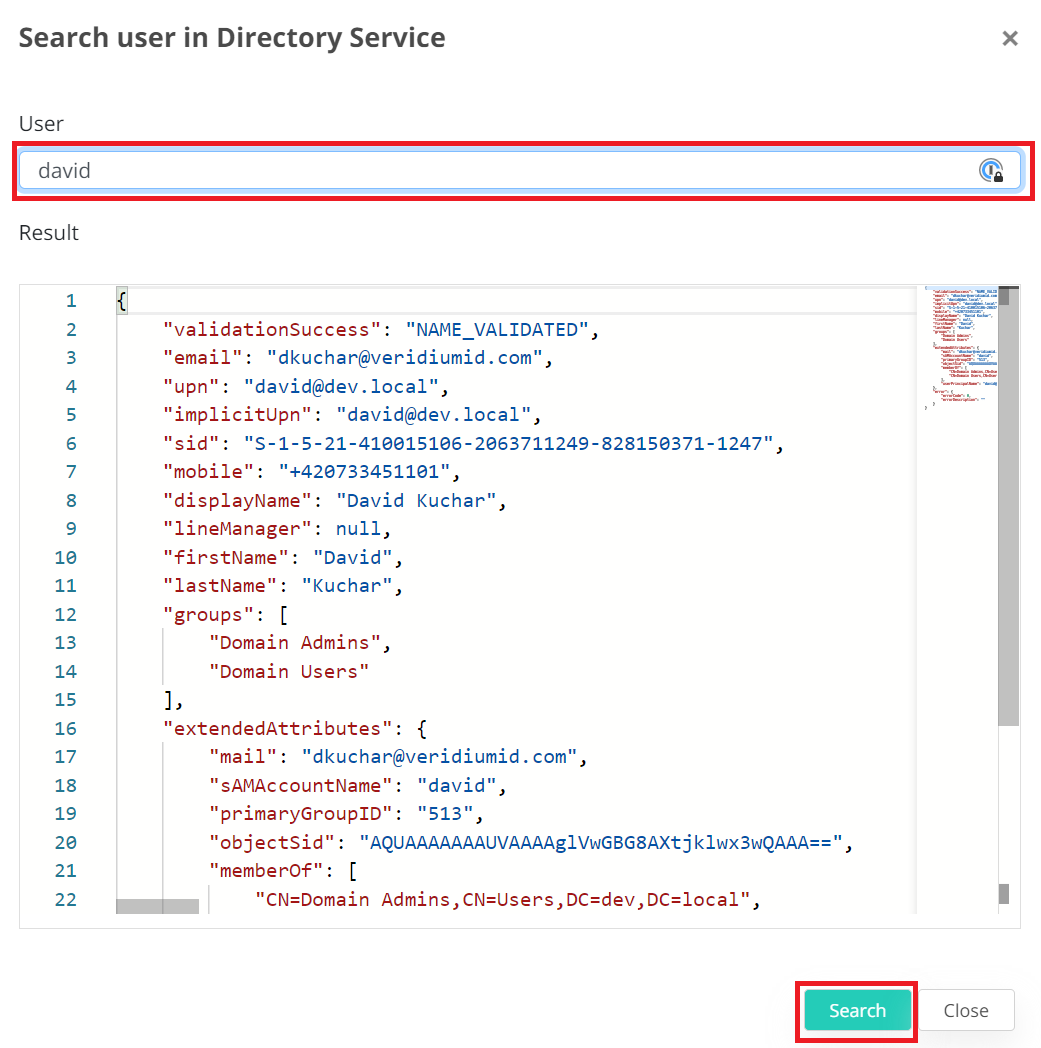Click line number 1 in the editor gutter
This screenshot has width=1041, height=1048.
point(70,300)
